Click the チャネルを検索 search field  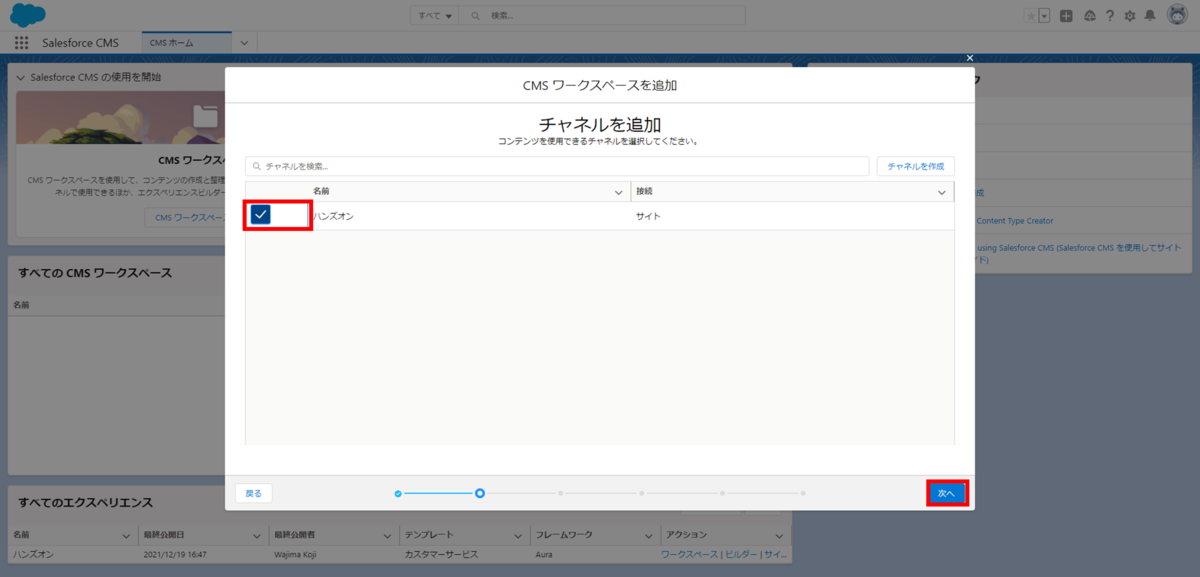[557, 166]
